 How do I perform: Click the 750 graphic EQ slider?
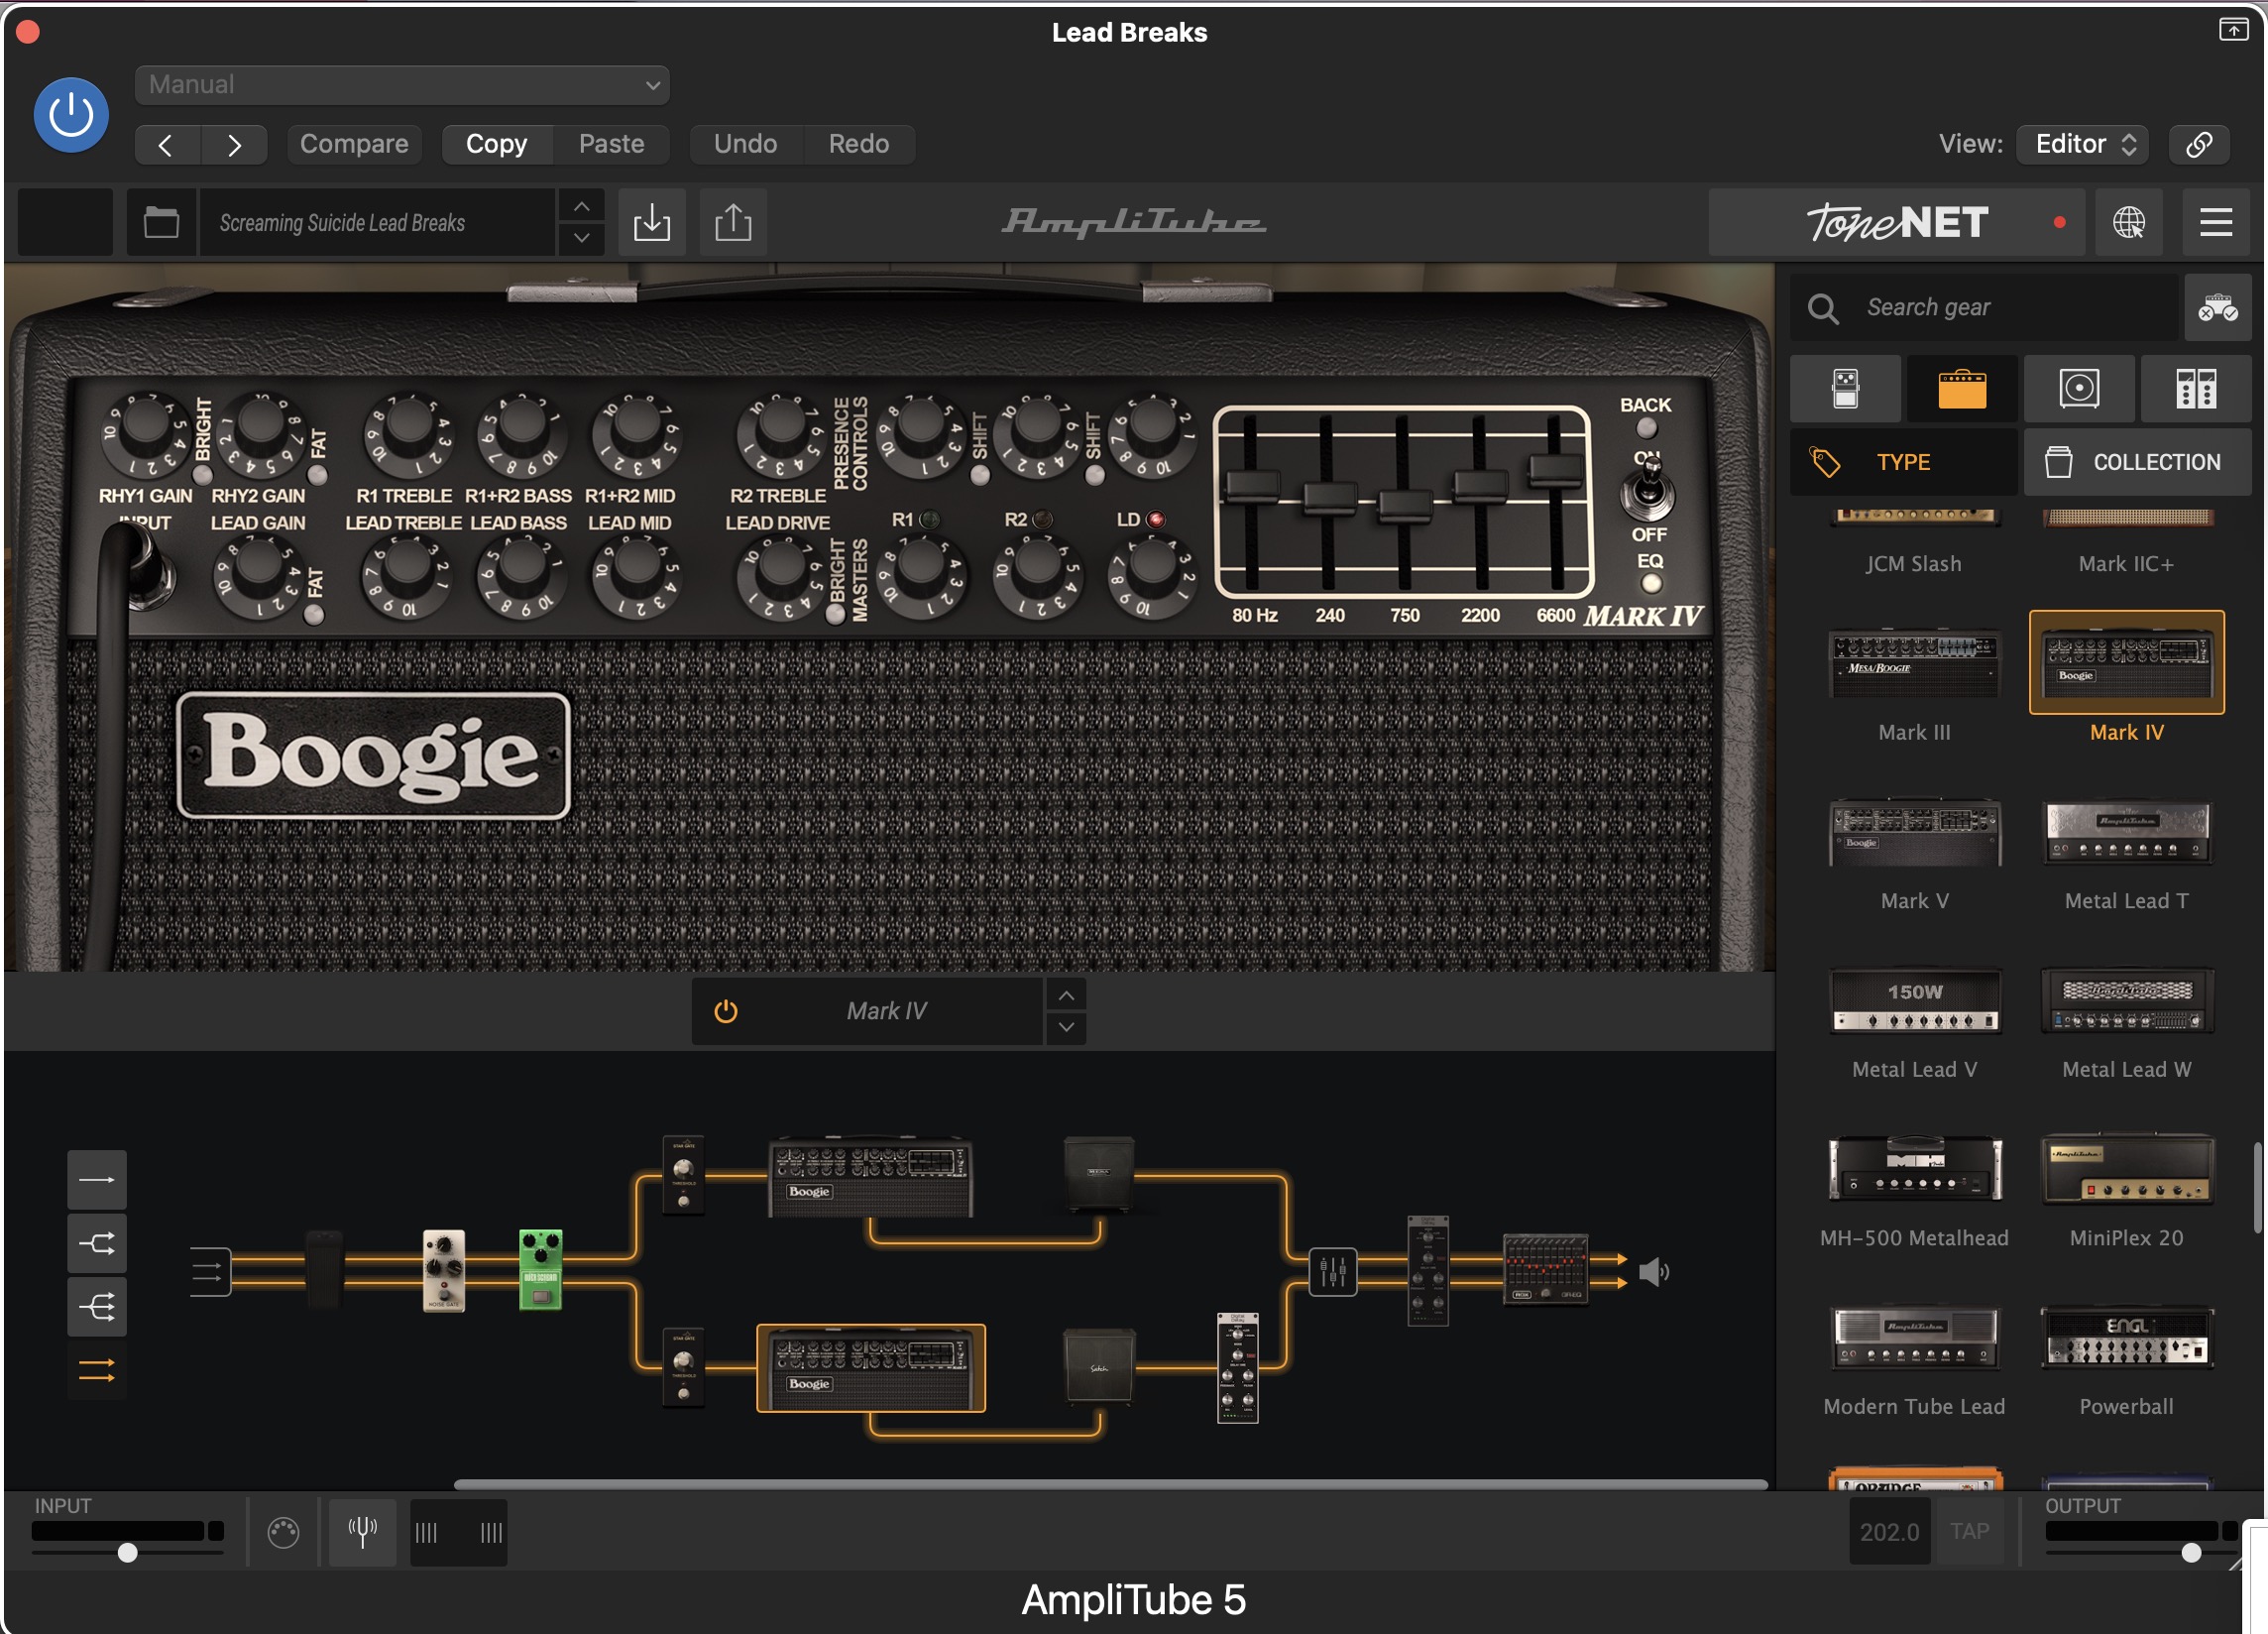(1405, 505)
